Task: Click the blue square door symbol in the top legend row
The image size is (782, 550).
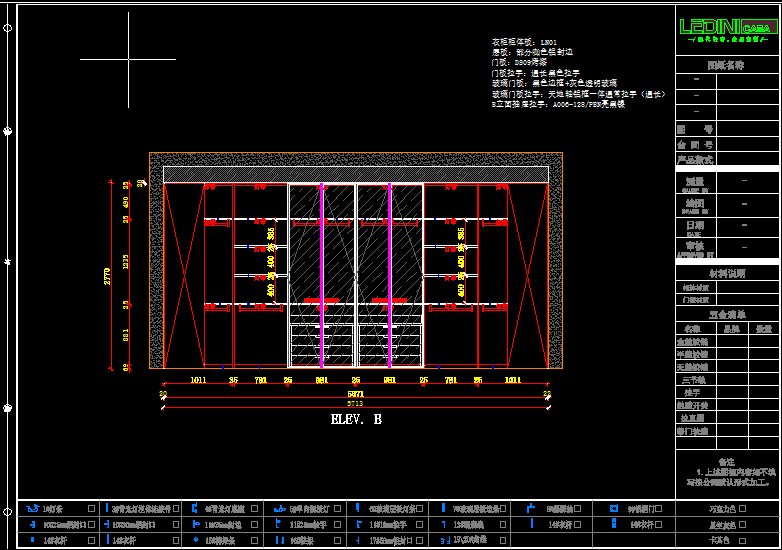Action: 615,509
